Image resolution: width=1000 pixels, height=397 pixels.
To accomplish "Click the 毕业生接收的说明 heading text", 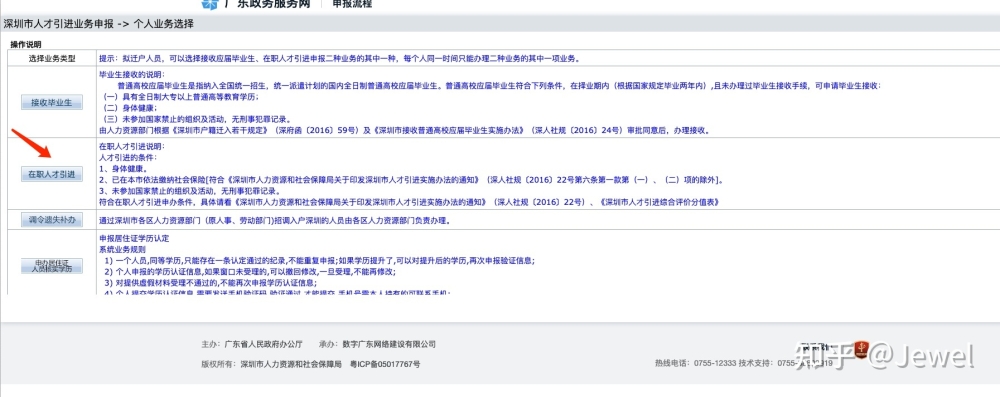I will pos(132,75).
